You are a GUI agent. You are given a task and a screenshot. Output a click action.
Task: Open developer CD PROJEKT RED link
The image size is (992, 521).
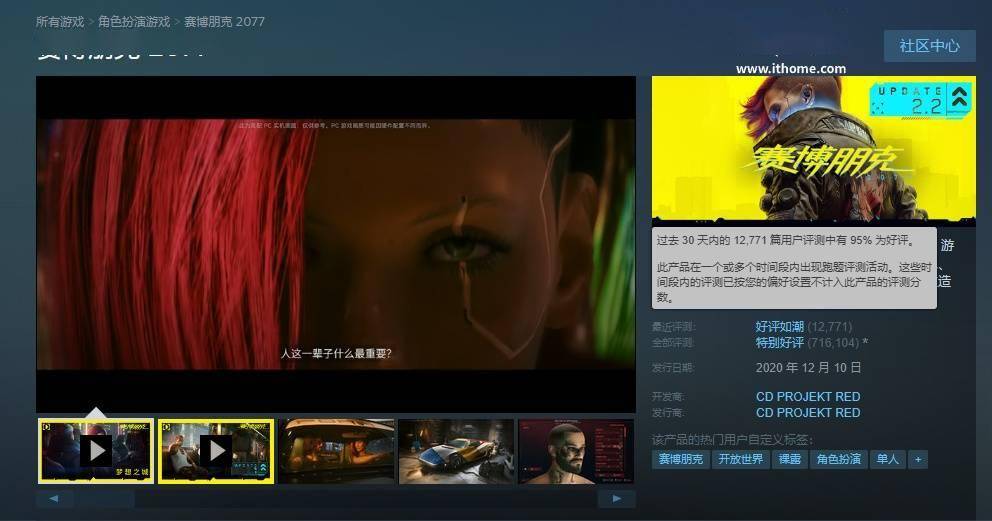click(808, 396)
